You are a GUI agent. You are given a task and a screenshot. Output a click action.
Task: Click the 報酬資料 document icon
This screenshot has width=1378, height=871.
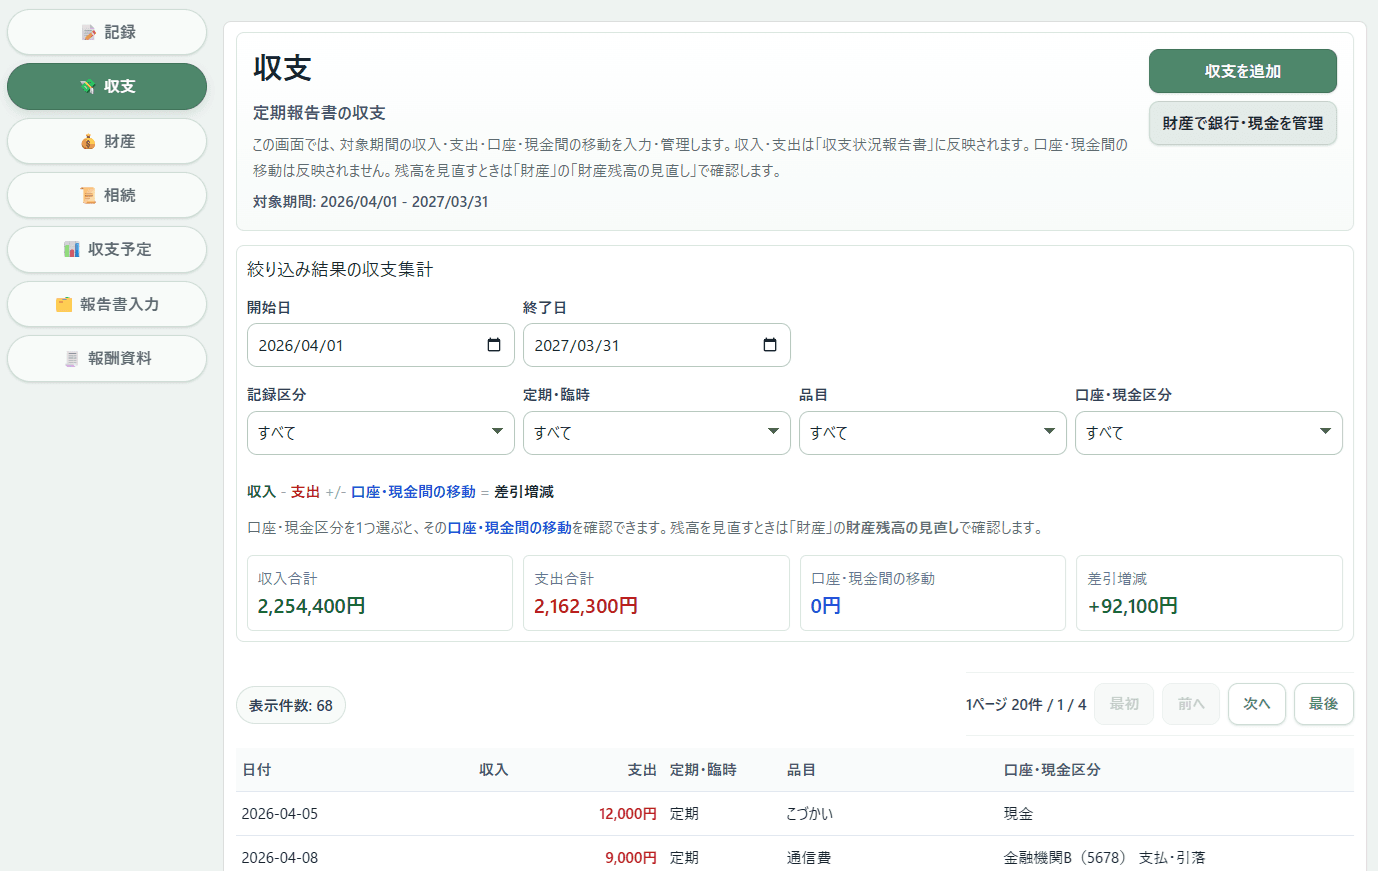(72, 358)
